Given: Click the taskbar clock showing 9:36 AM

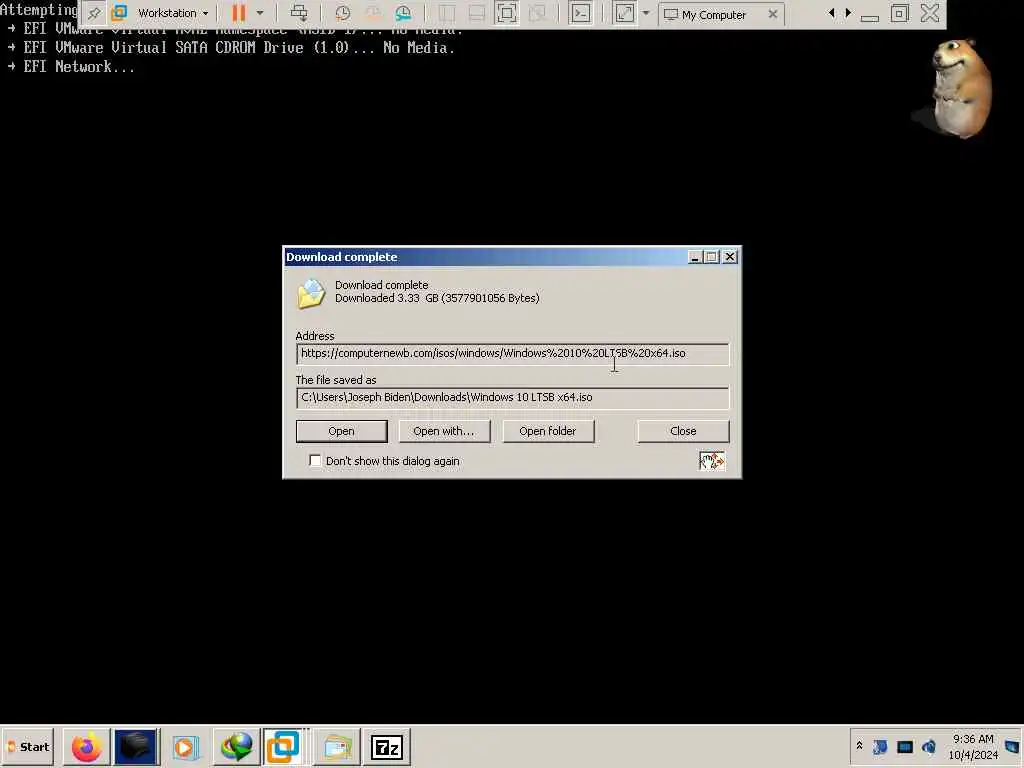Looking at the screenshot, I should click(973, 746).
